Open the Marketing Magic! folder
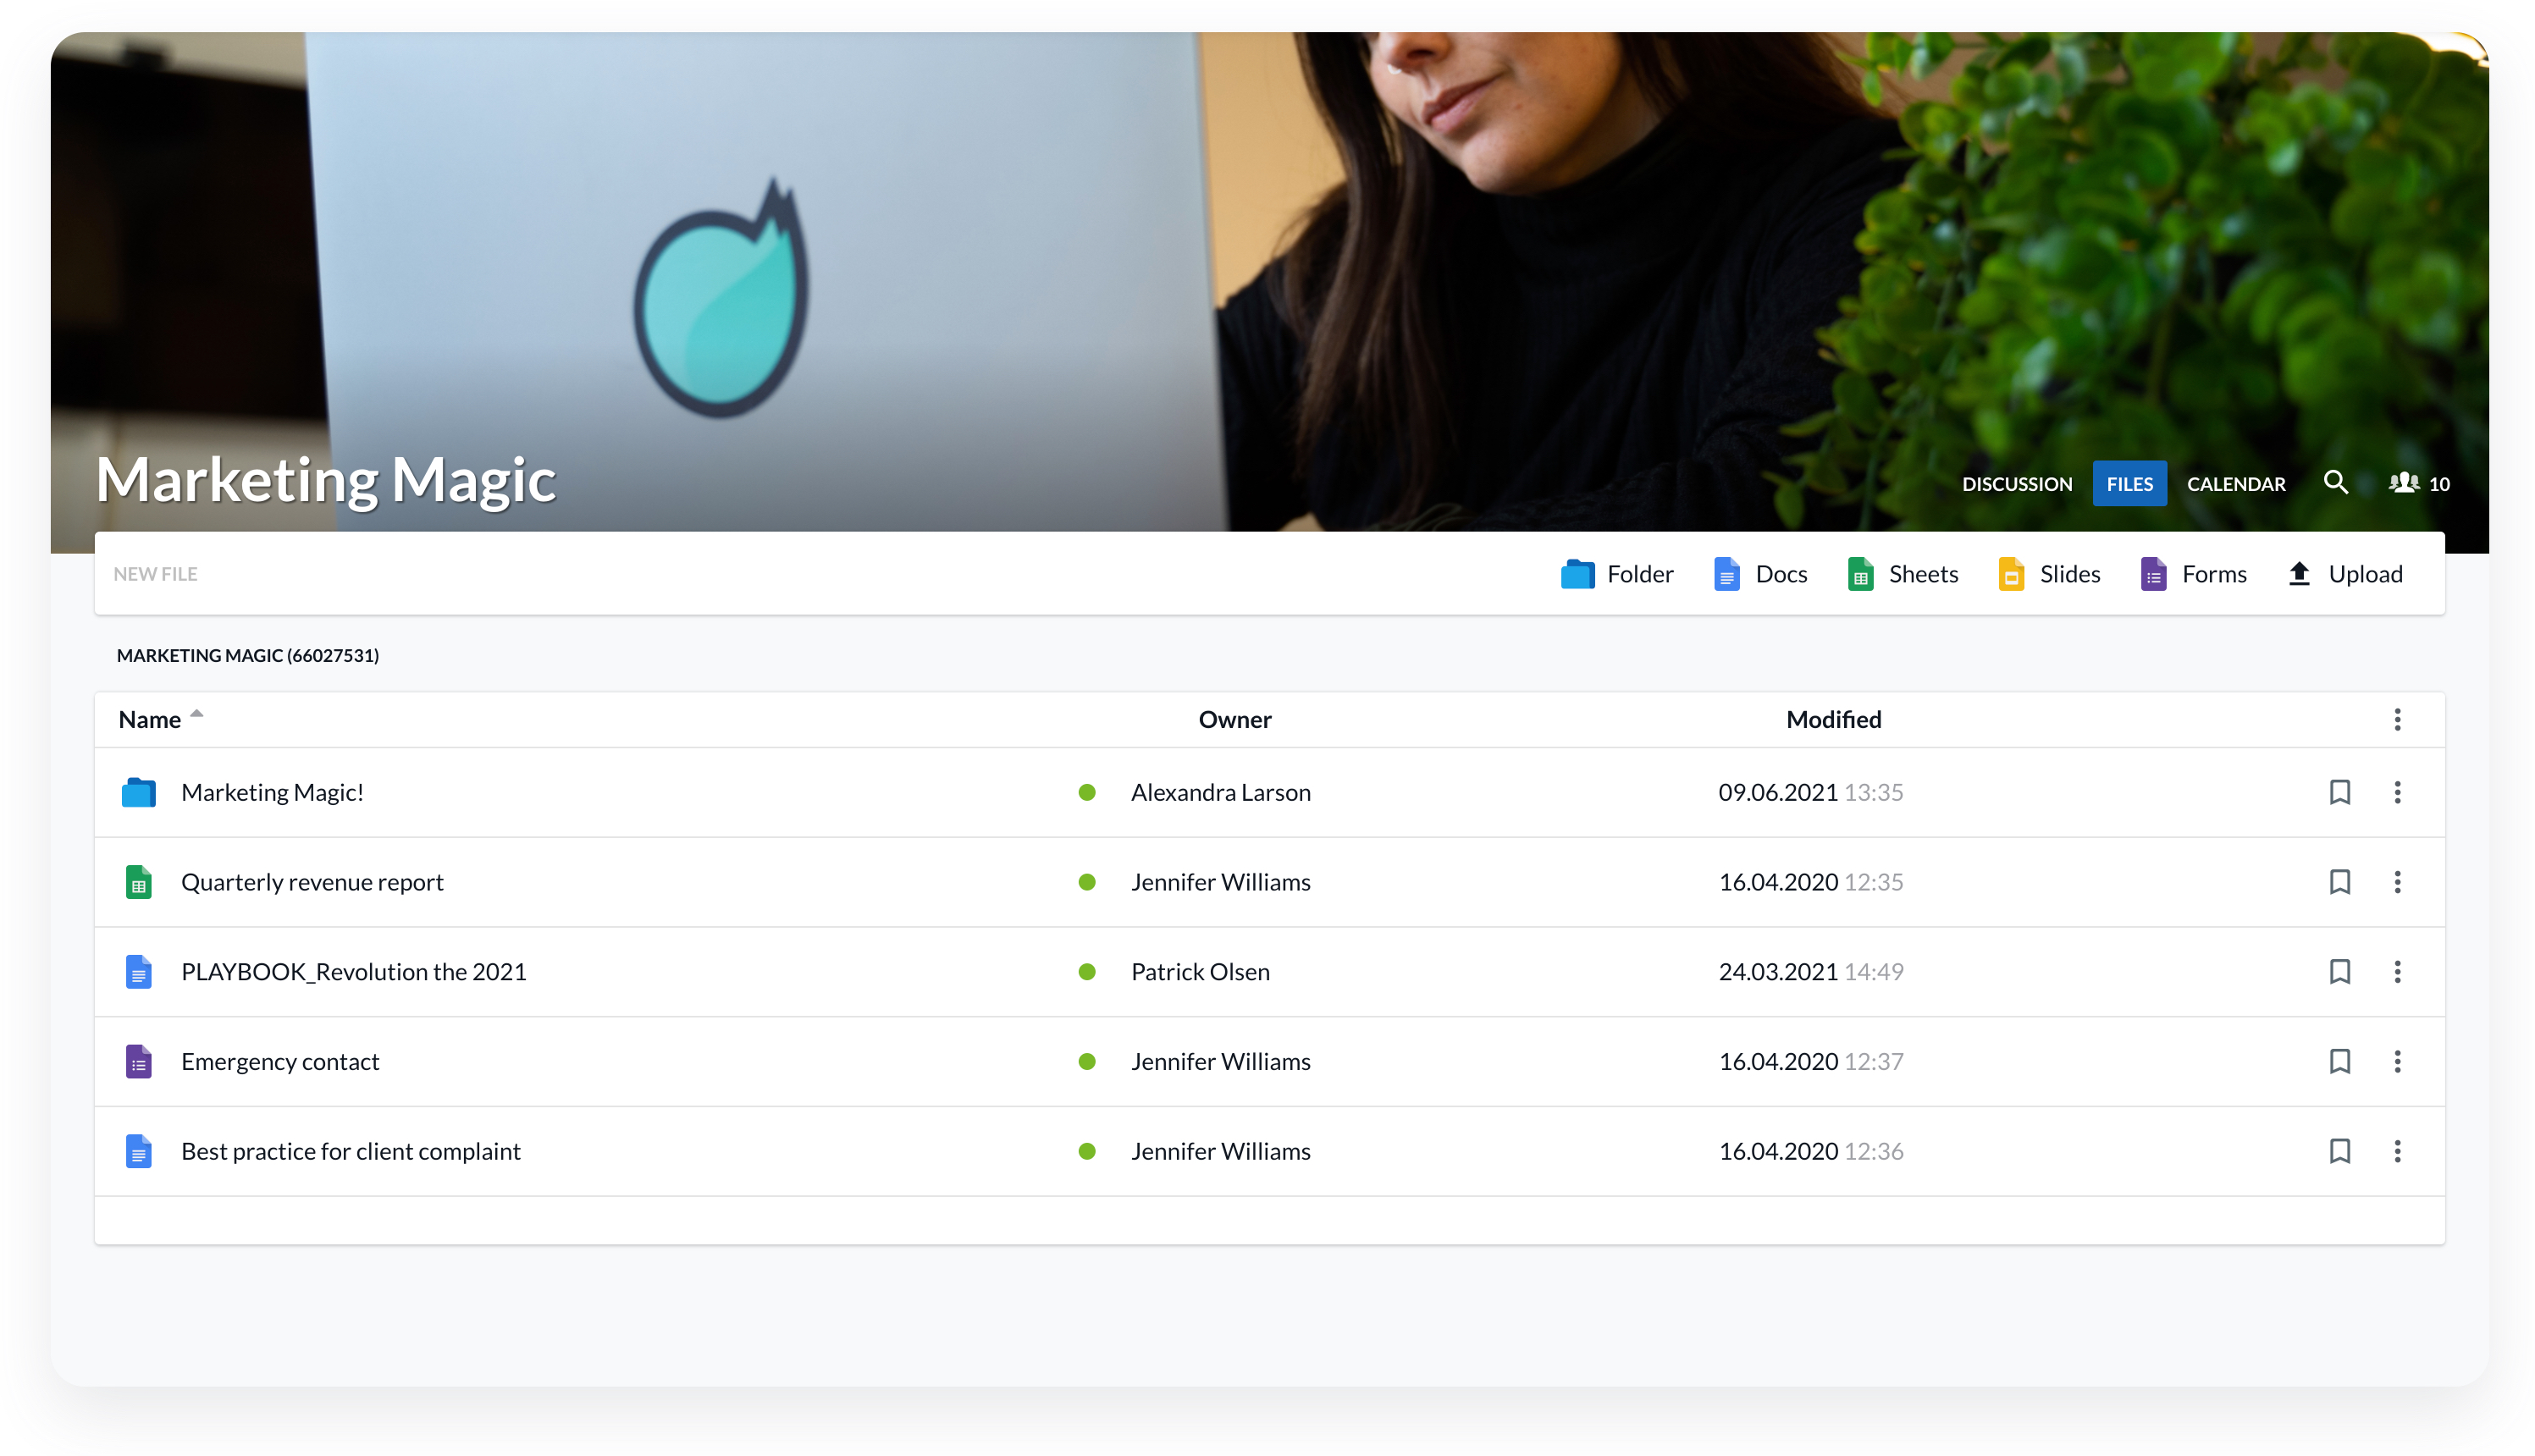This screenshot has width=2535, height=1456. (272, 792)
